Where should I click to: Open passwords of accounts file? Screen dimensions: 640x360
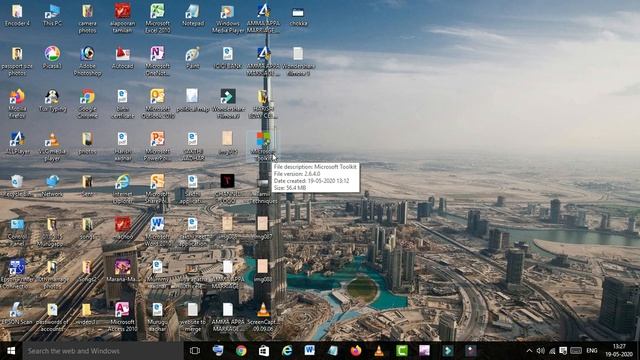tap(52, 316)
